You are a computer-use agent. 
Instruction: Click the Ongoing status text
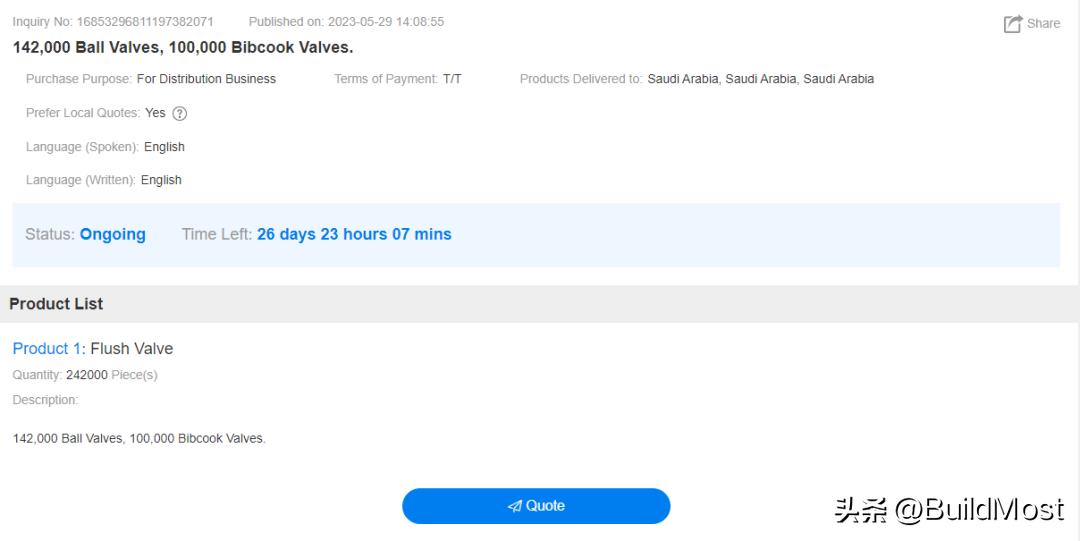point(112,234)
